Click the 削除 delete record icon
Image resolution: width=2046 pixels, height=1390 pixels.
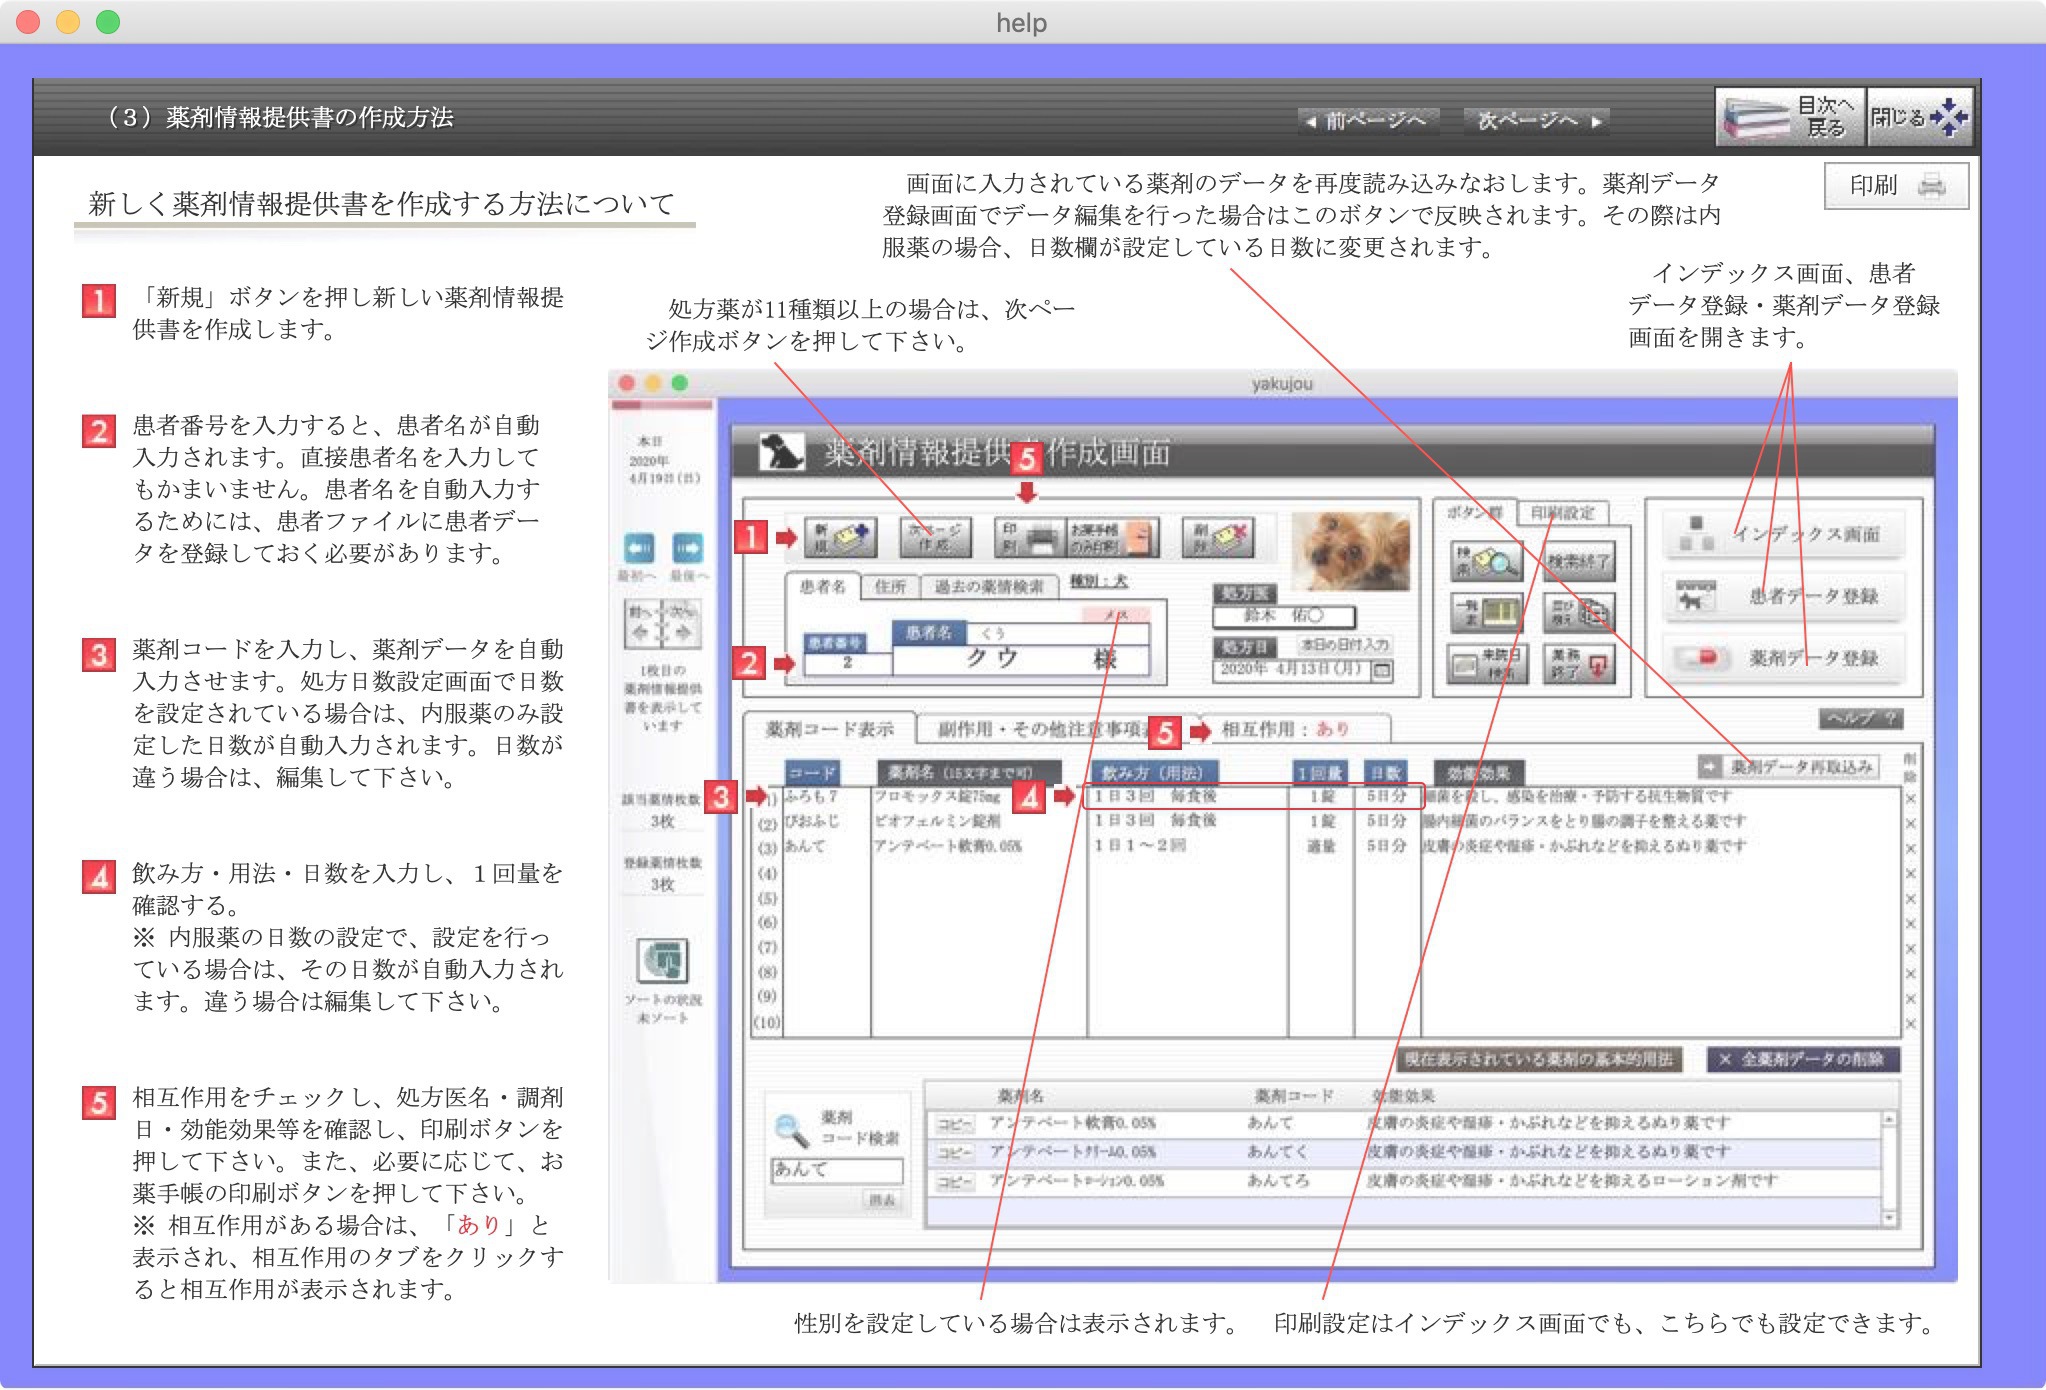1216,538
